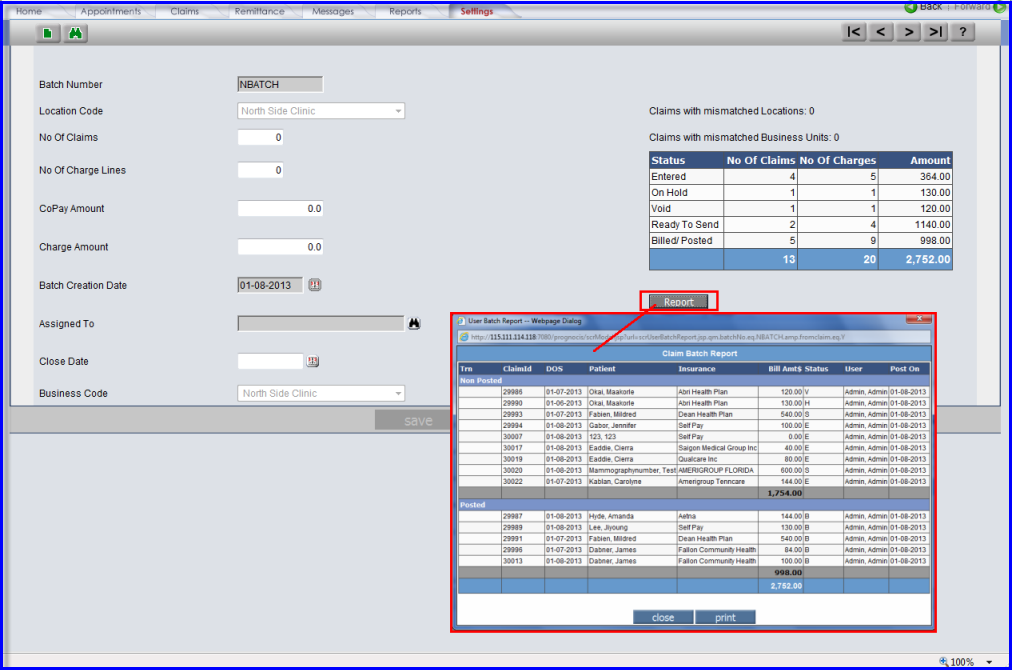
Task: Click the On Hold status row
Action: [800, 192]
